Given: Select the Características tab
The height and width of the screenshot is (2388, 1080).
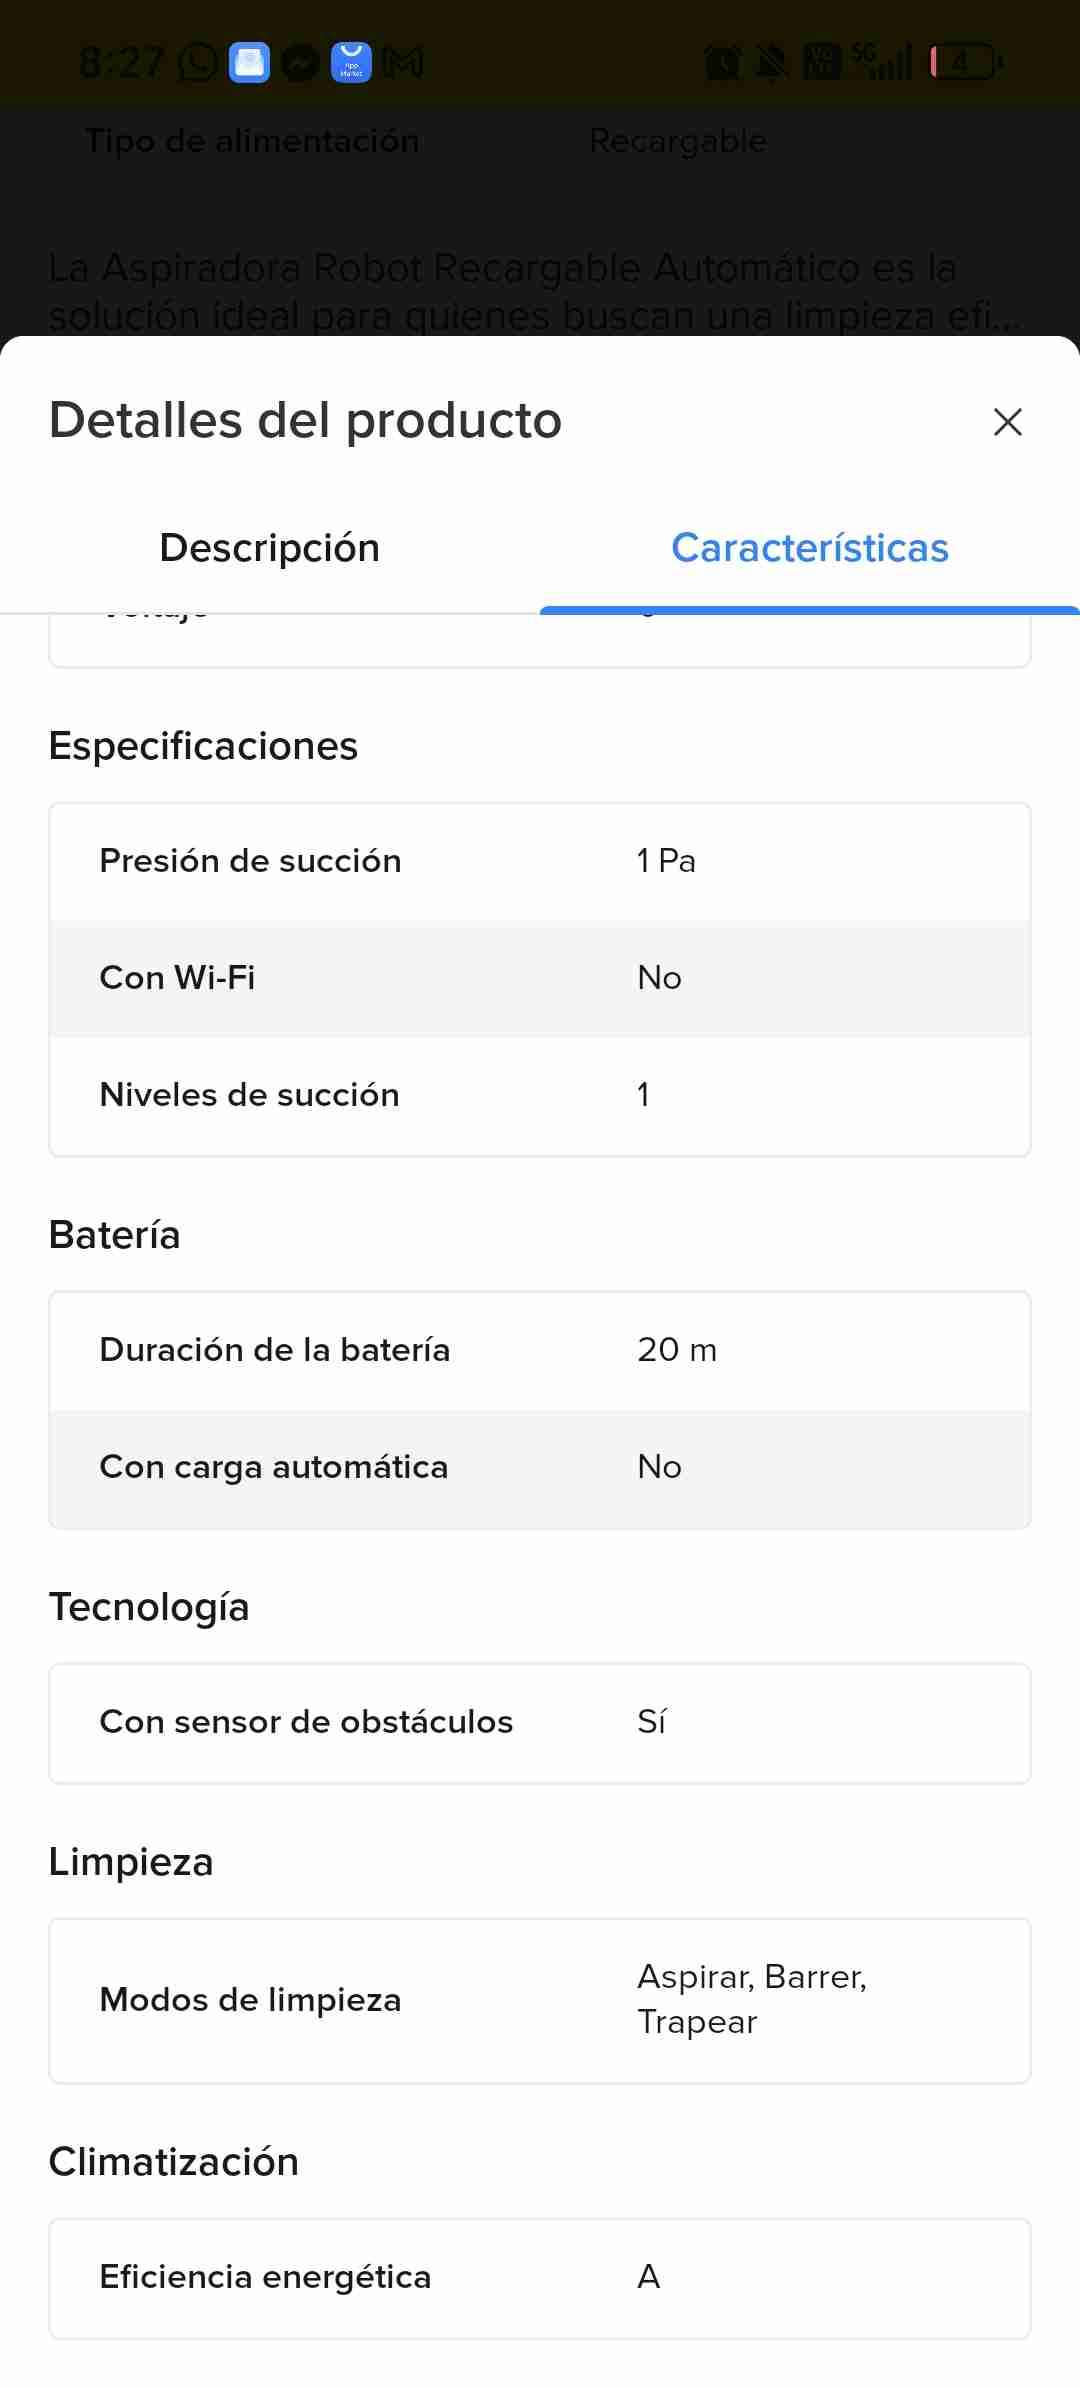Looking at the screenshot, I should [809, 548].
